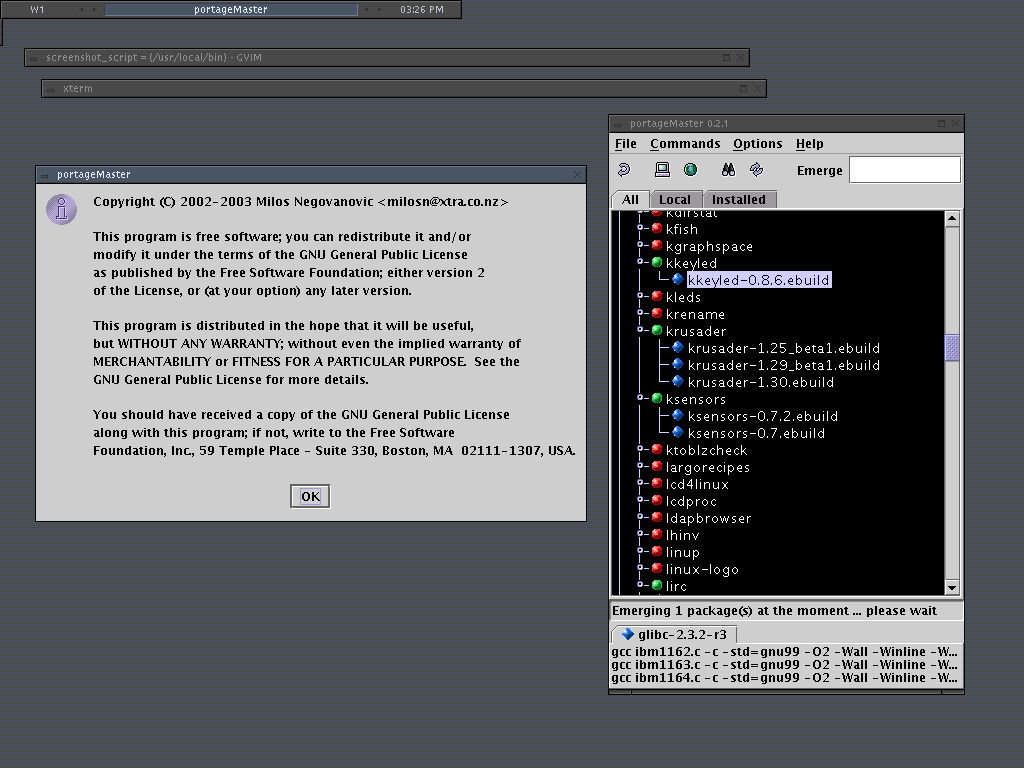Click OK in the copyright dialog
This screenshot has height=768, width=1024.
click(x=310, y=496)
